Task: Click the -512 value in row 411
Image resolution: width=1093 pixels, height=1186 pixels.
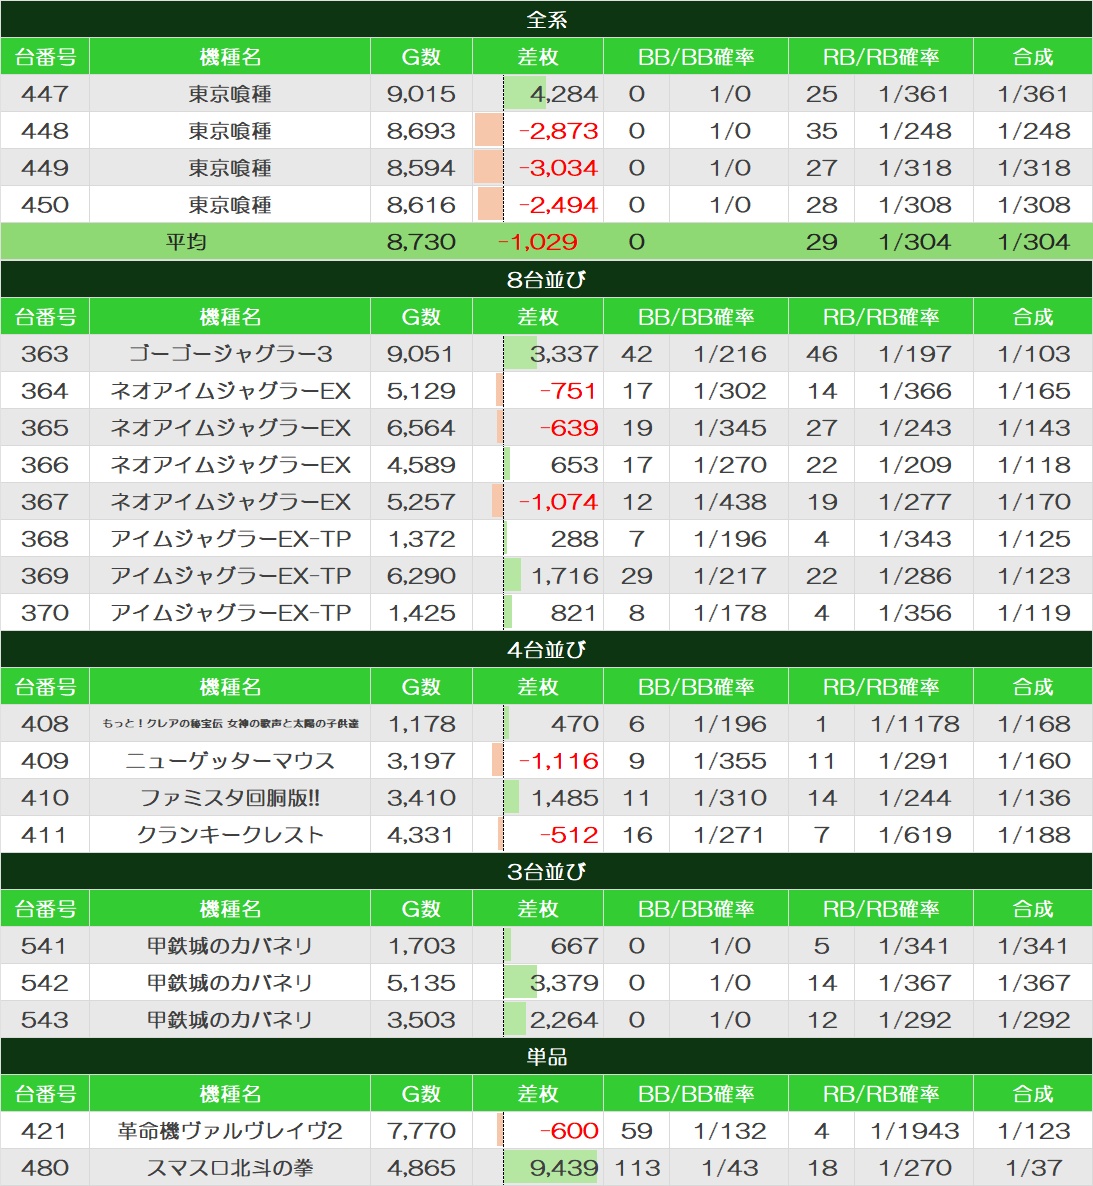Action: coord(569,835)
